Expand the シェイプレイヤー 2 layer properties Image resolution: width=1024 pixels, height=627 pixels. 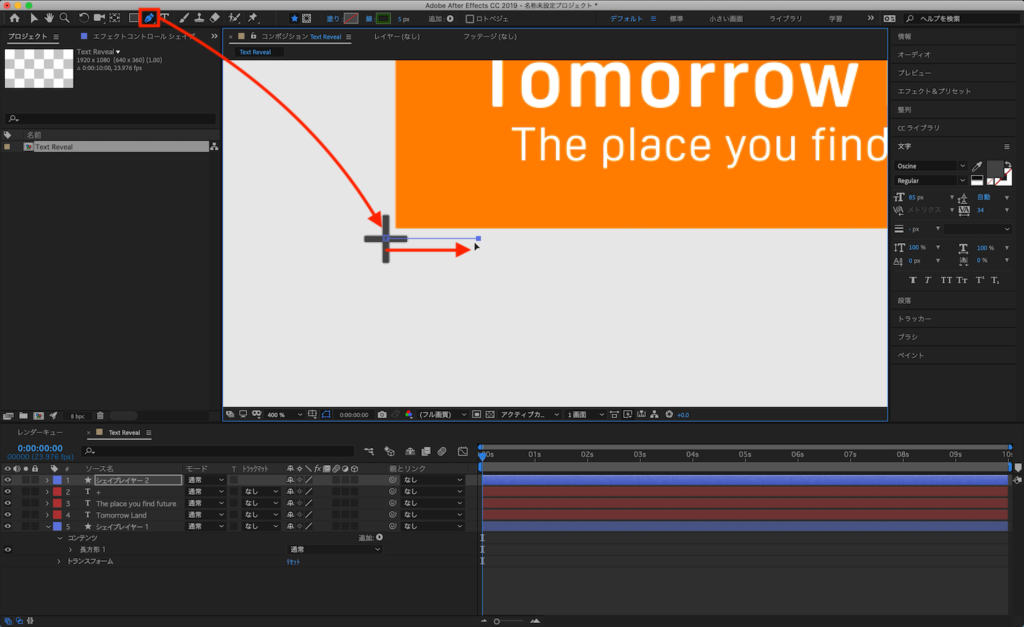[x=47, y=480]
